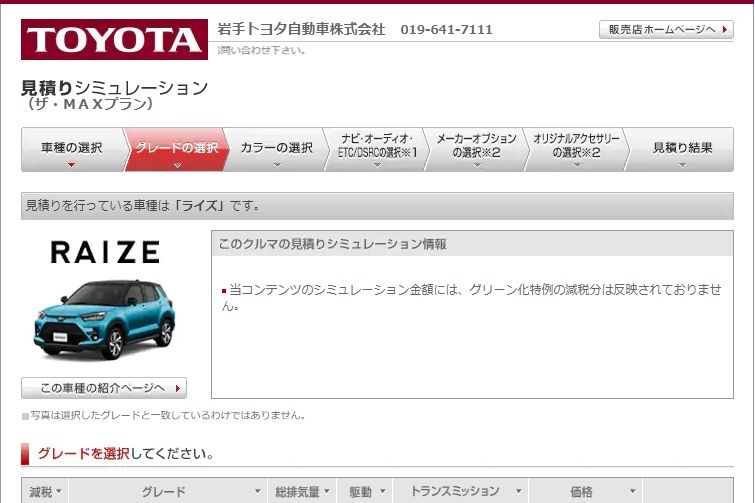Click the 見積りシミュレーション heading
The image size is (755, 503).
click(x=115, y=88)
